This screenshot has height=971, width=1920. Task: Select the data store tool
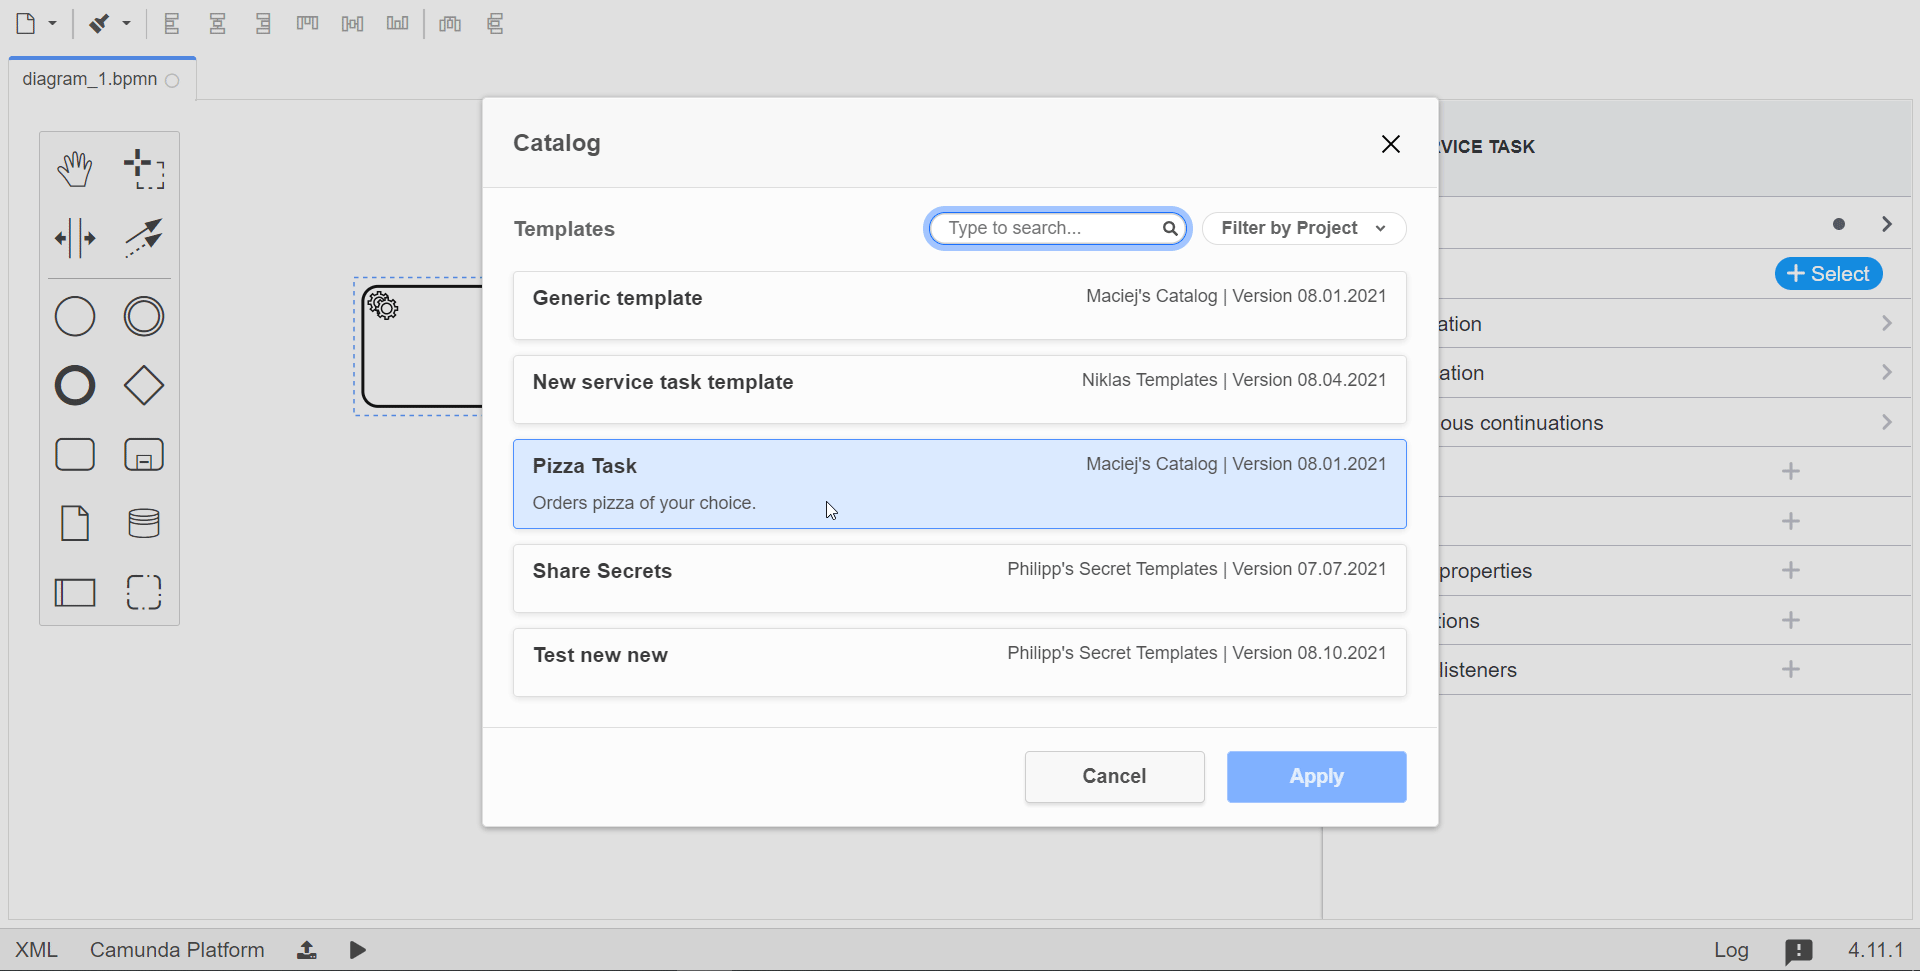point(143,522)
